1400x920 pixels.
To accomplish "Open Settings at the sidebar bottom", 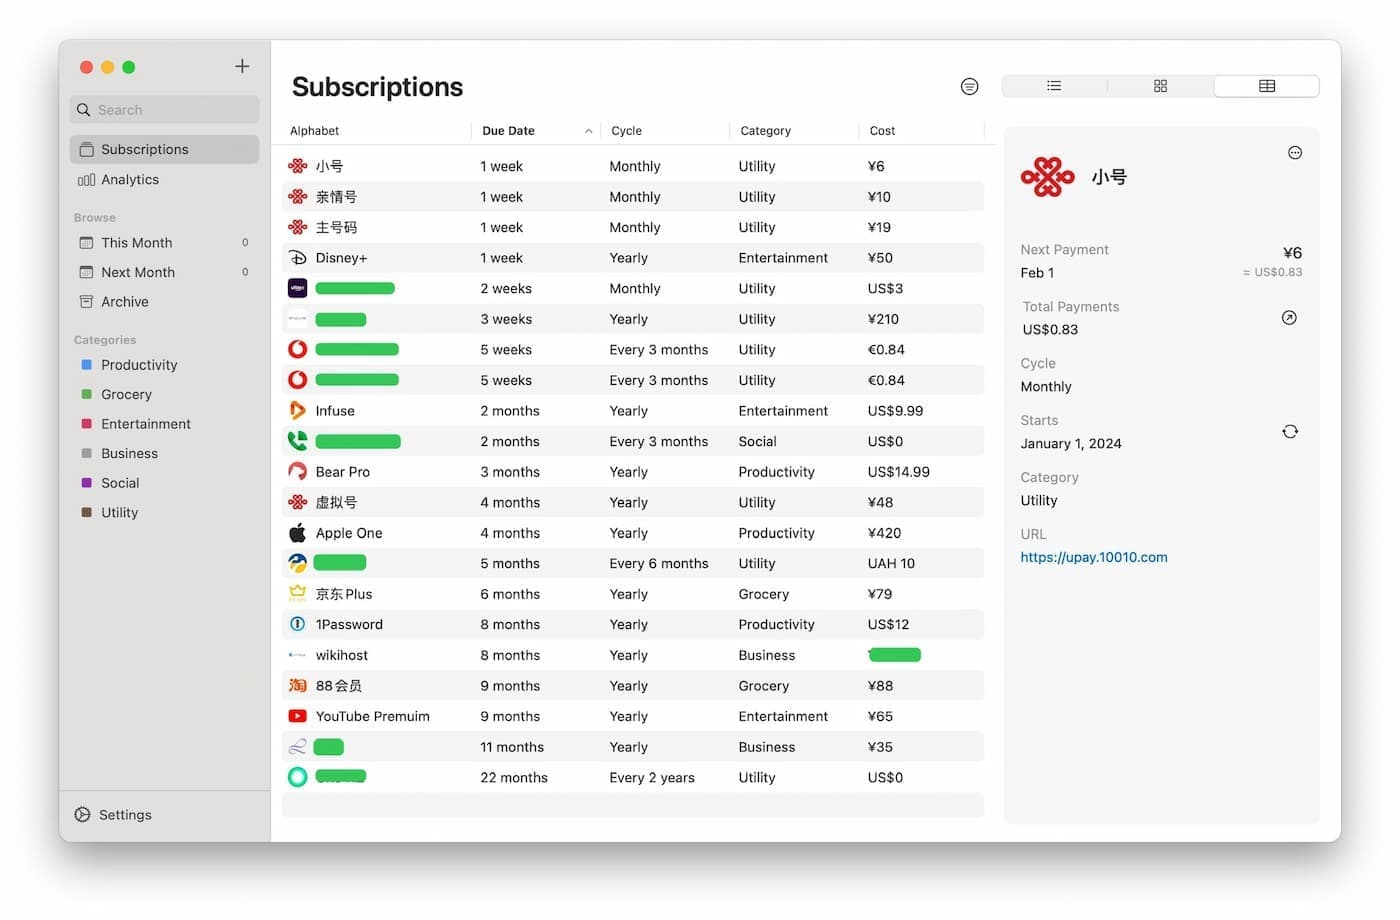I will coord(125,815).
